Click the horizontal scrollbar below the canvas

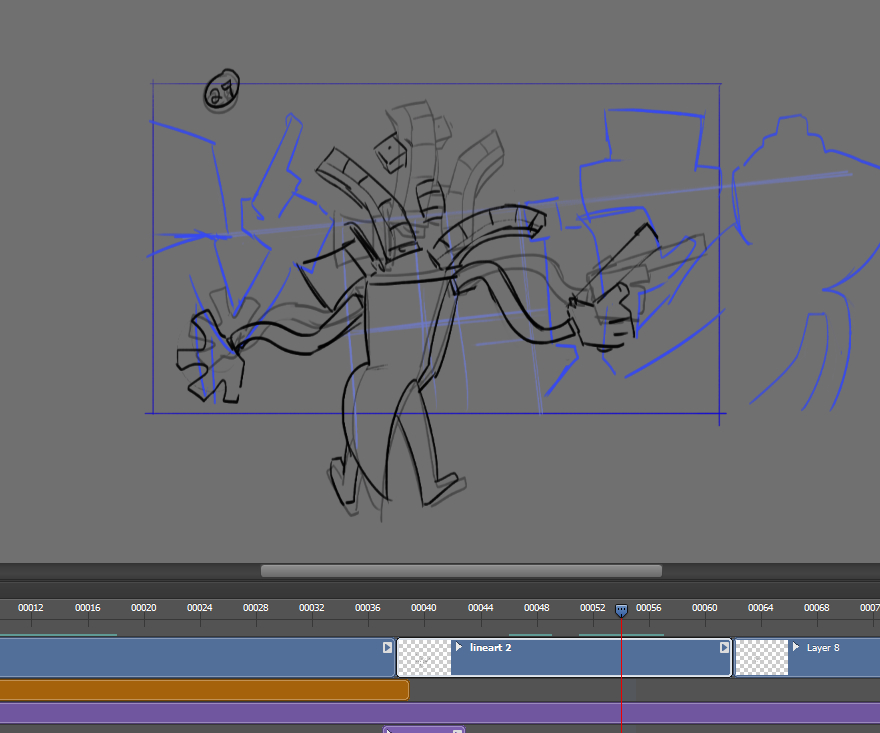pos(461,571)
